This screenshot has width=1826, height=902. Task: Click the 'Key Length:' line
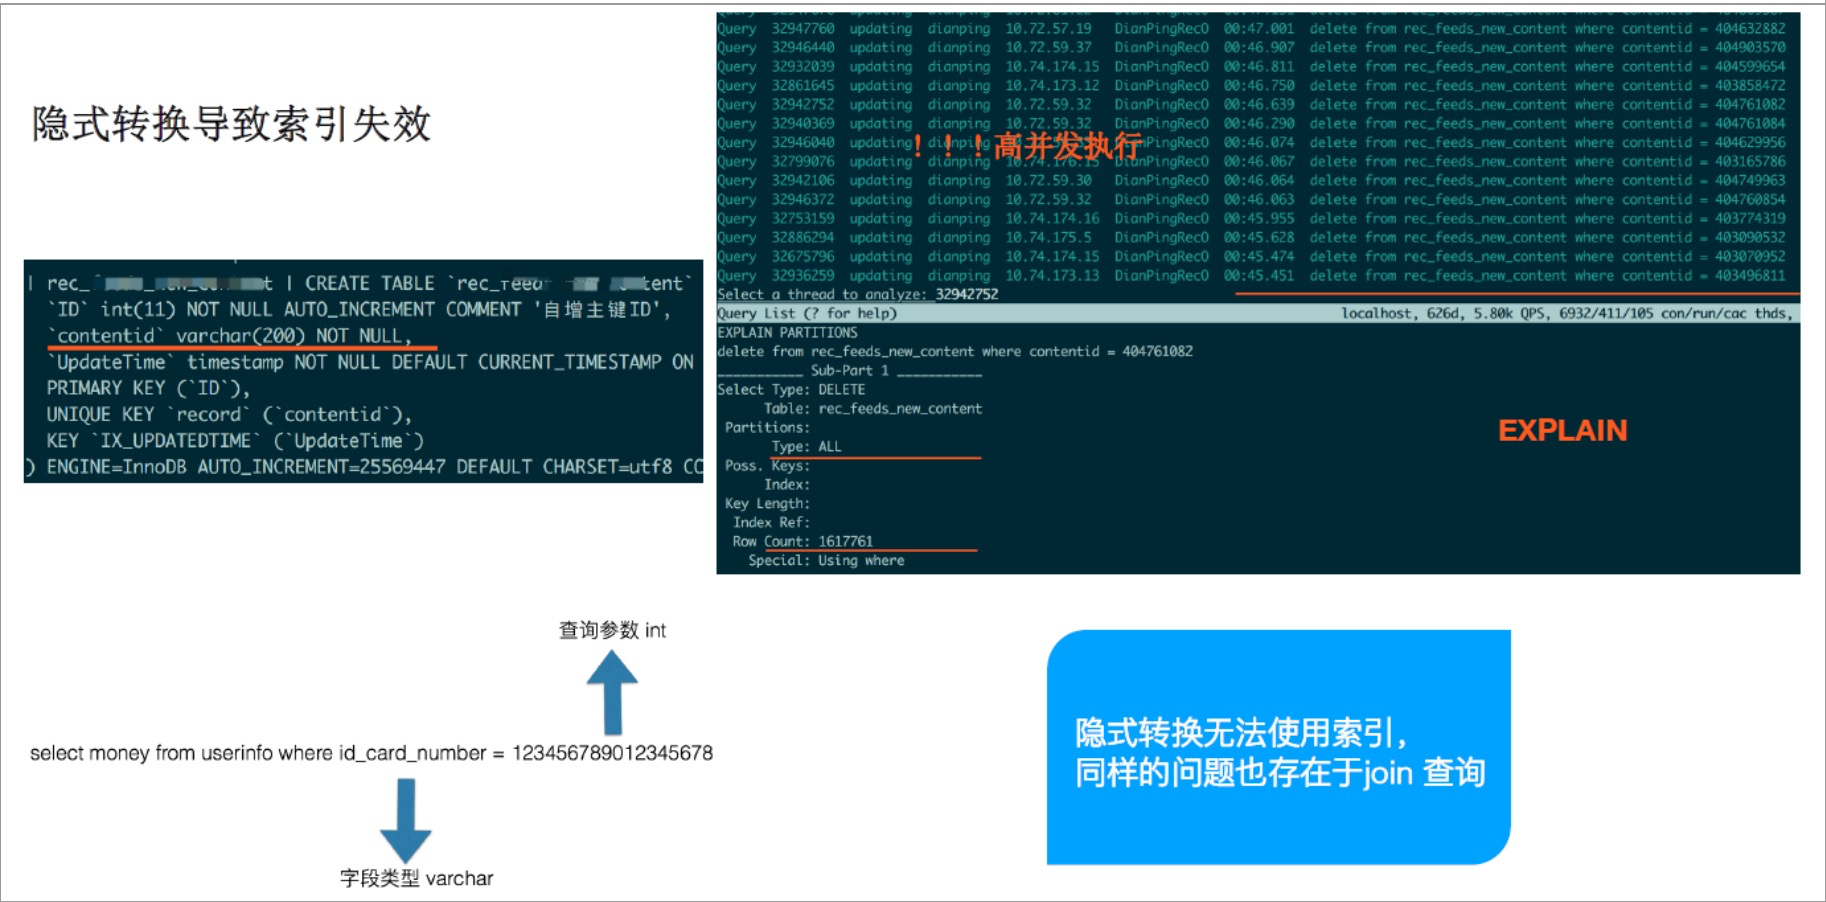pyautogui.click(x=767, y=503)
